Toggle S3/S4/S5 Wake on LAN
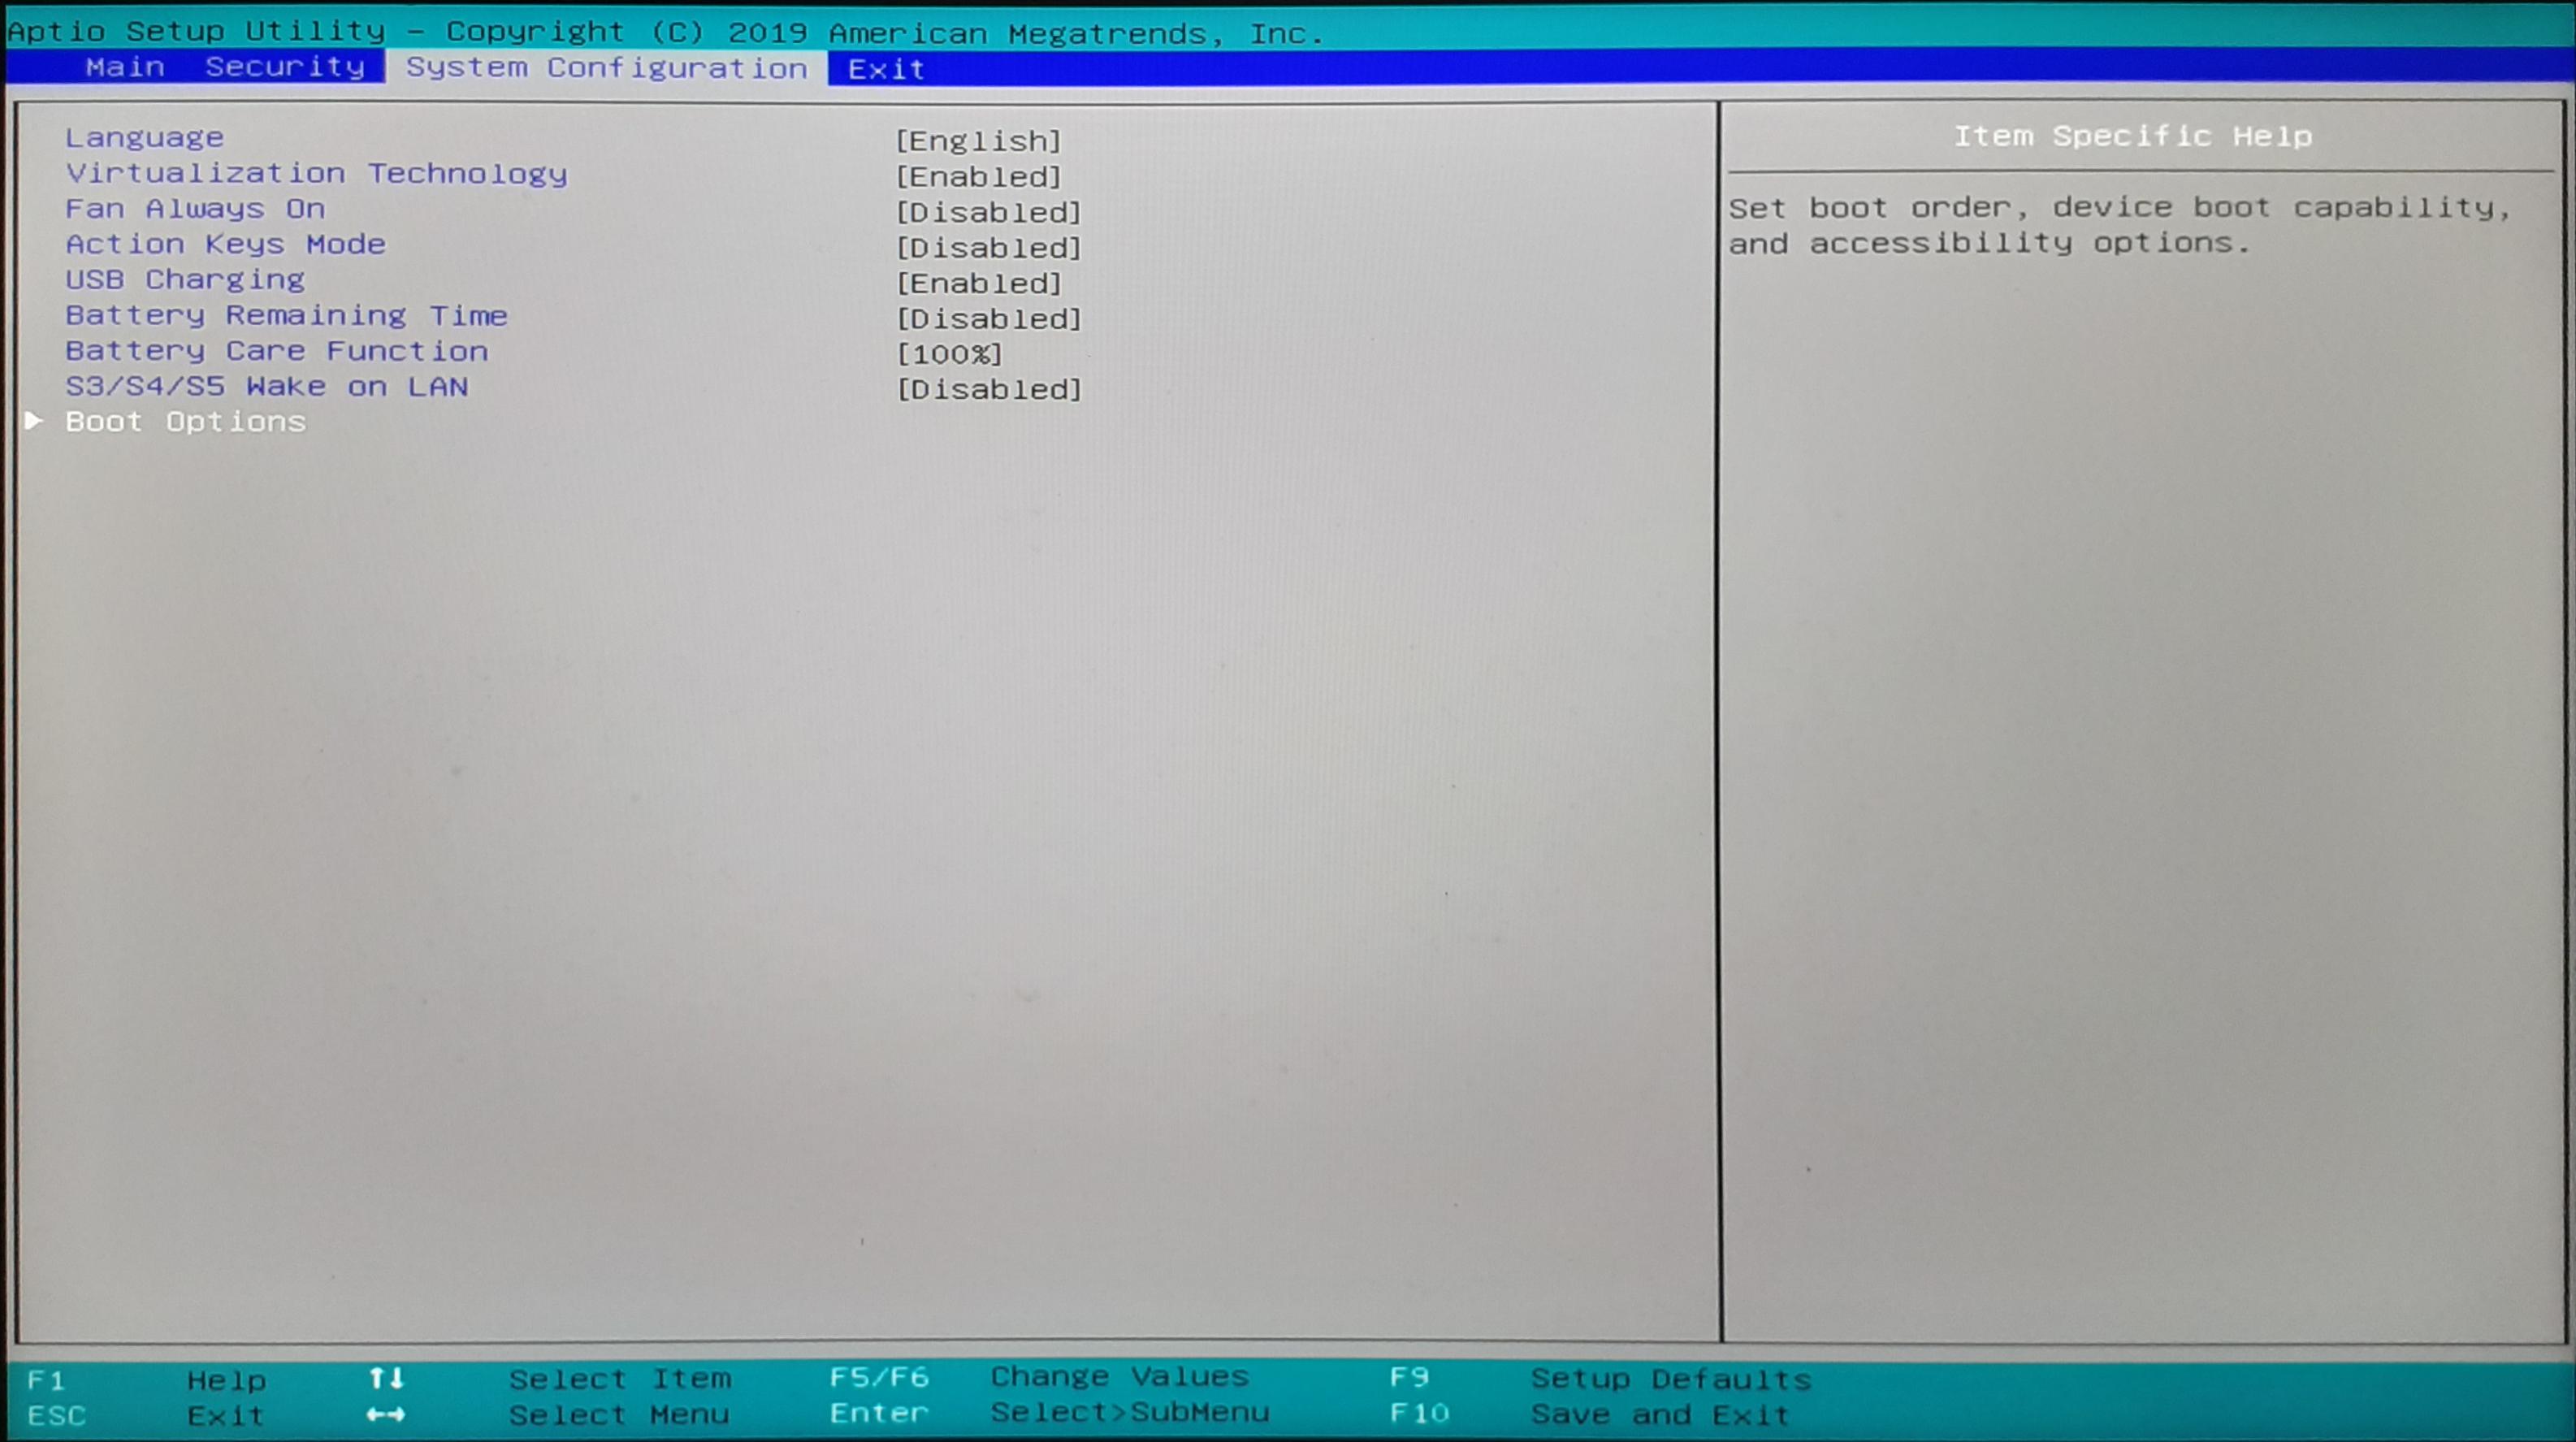 988,389
